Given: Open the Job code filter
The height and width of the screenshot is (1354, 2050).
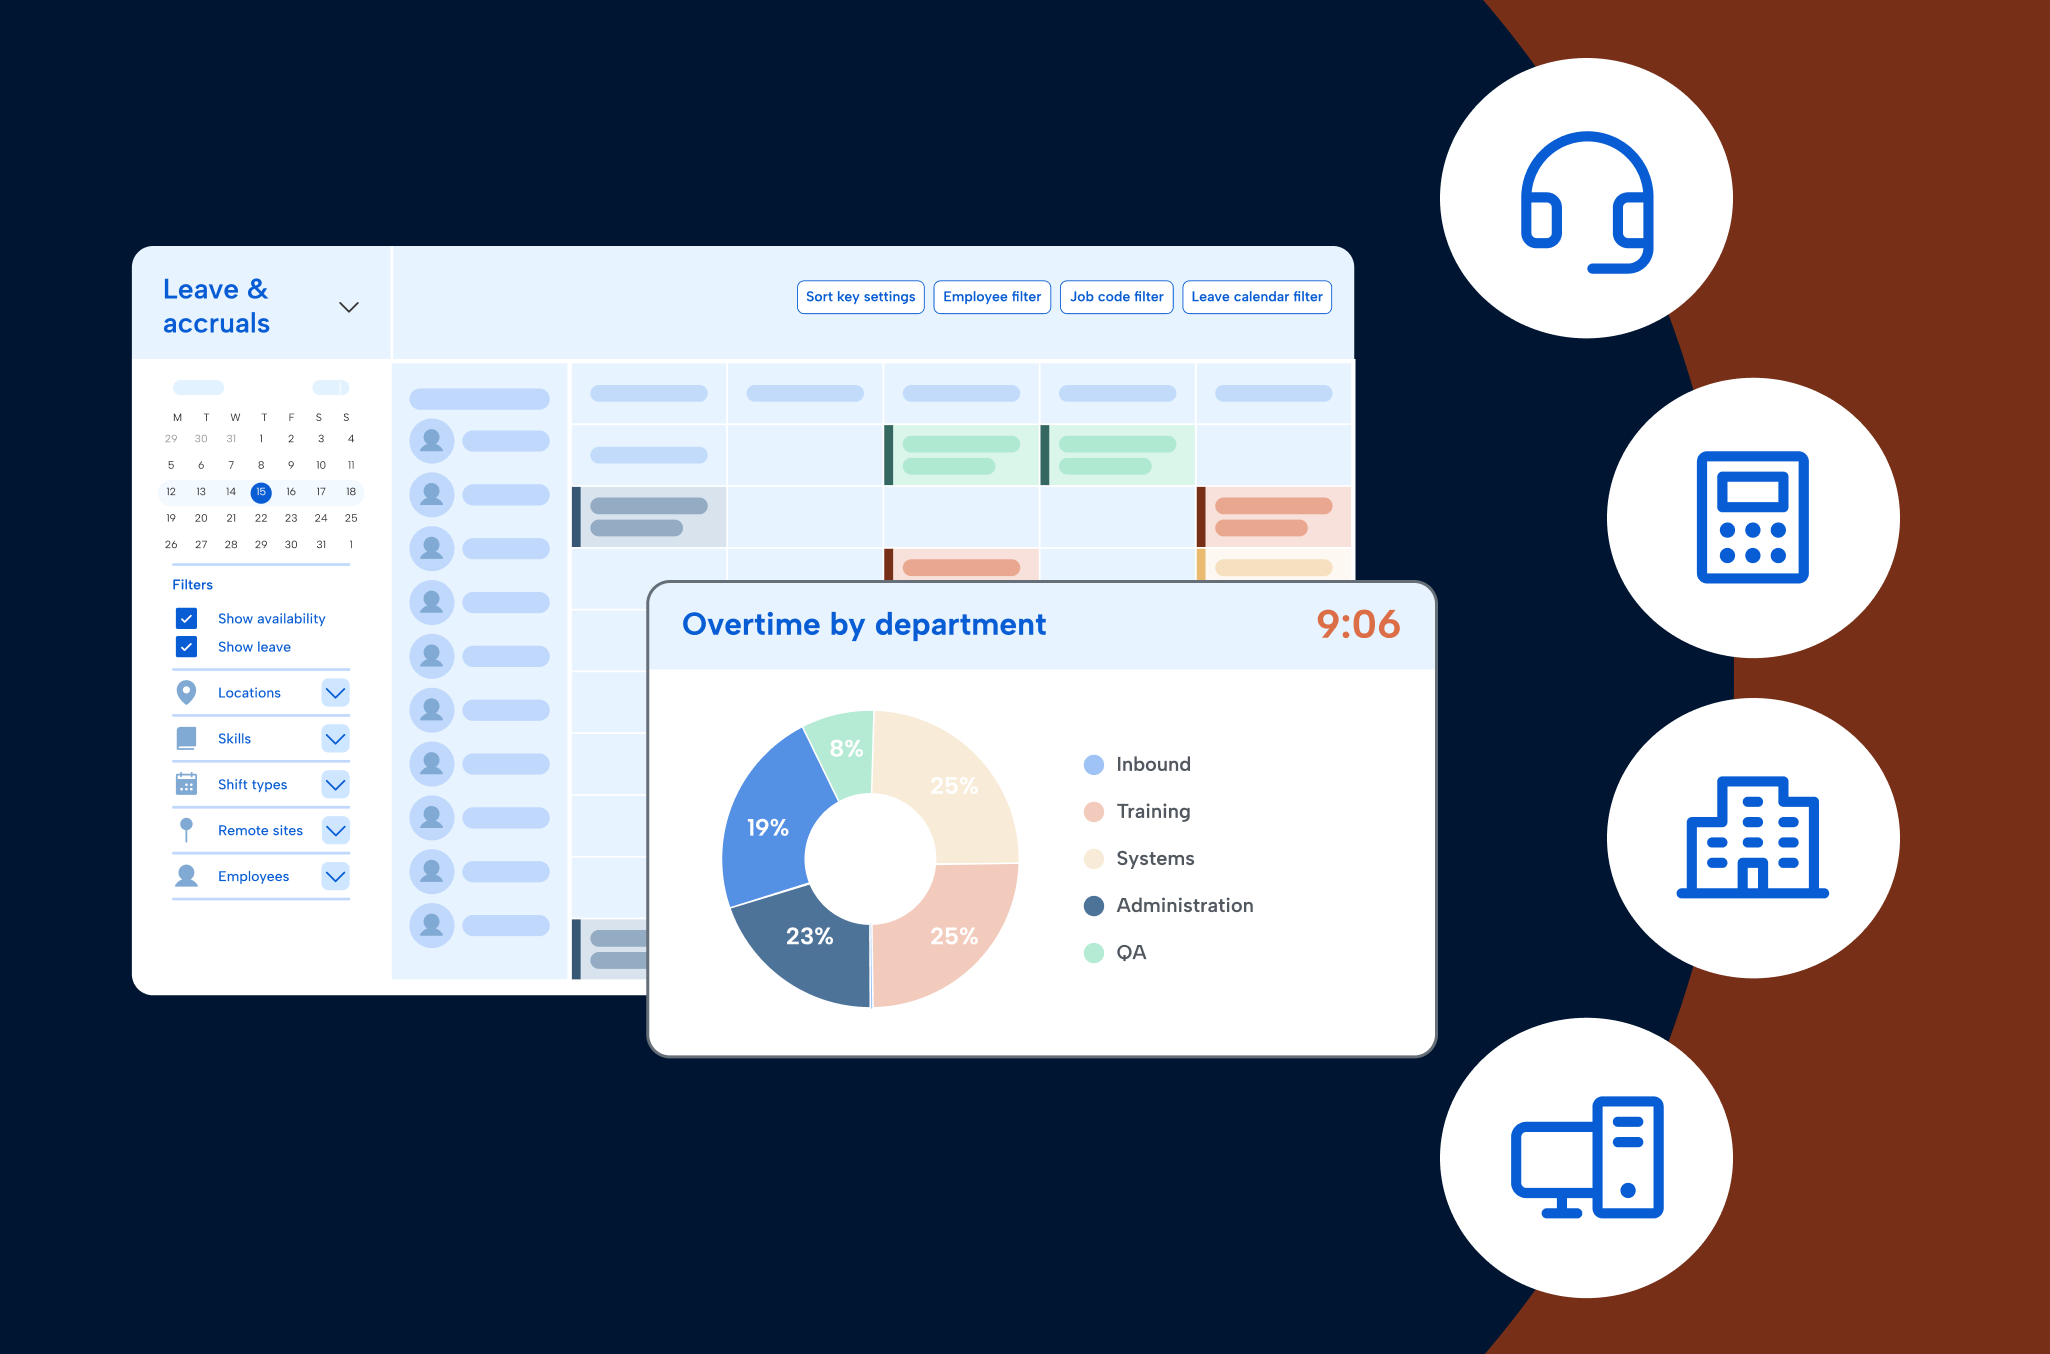Looking at the screenshot, I should (x=1116, y=297).
